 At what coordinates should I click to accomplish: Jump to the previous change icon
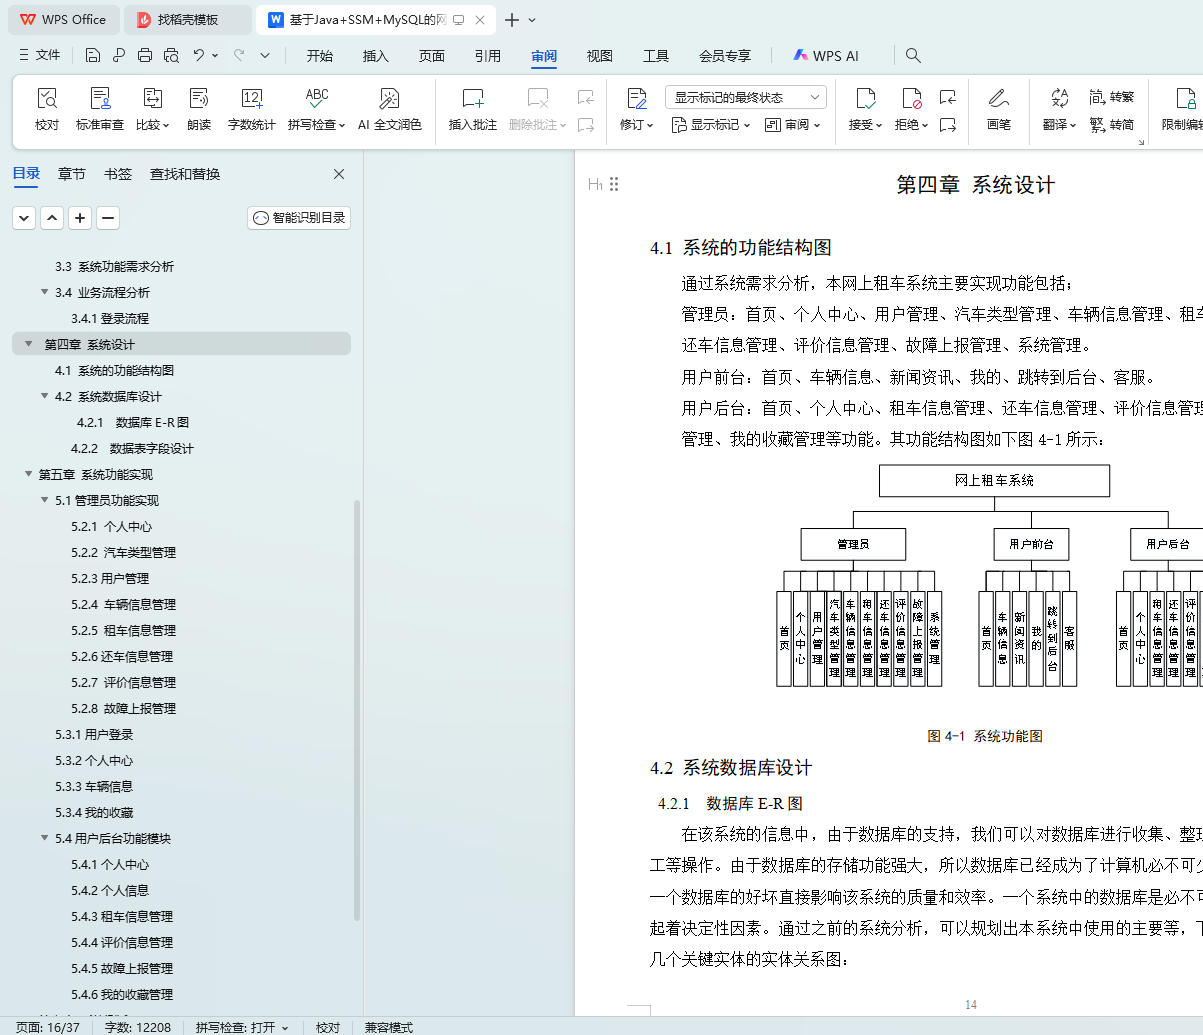[948, 97]
